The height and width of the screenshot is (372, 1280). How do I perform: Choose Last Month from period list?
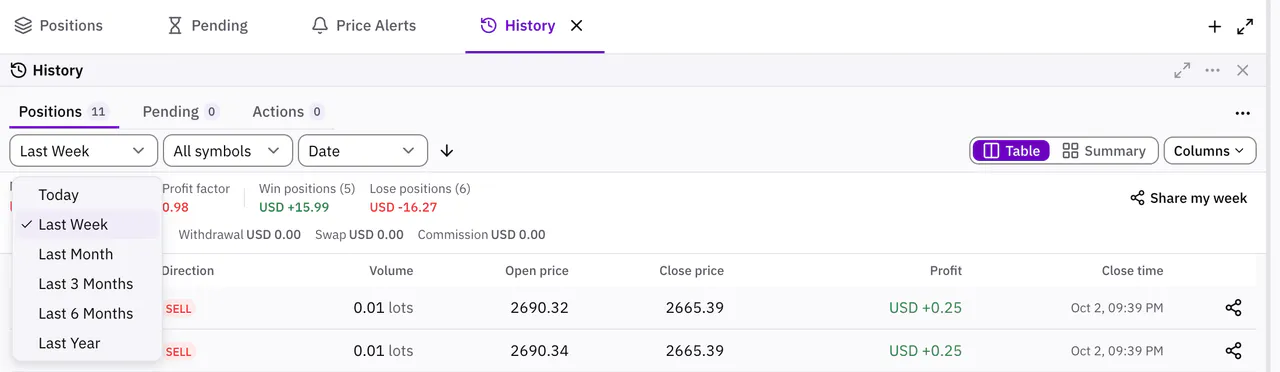click(86, 254)
